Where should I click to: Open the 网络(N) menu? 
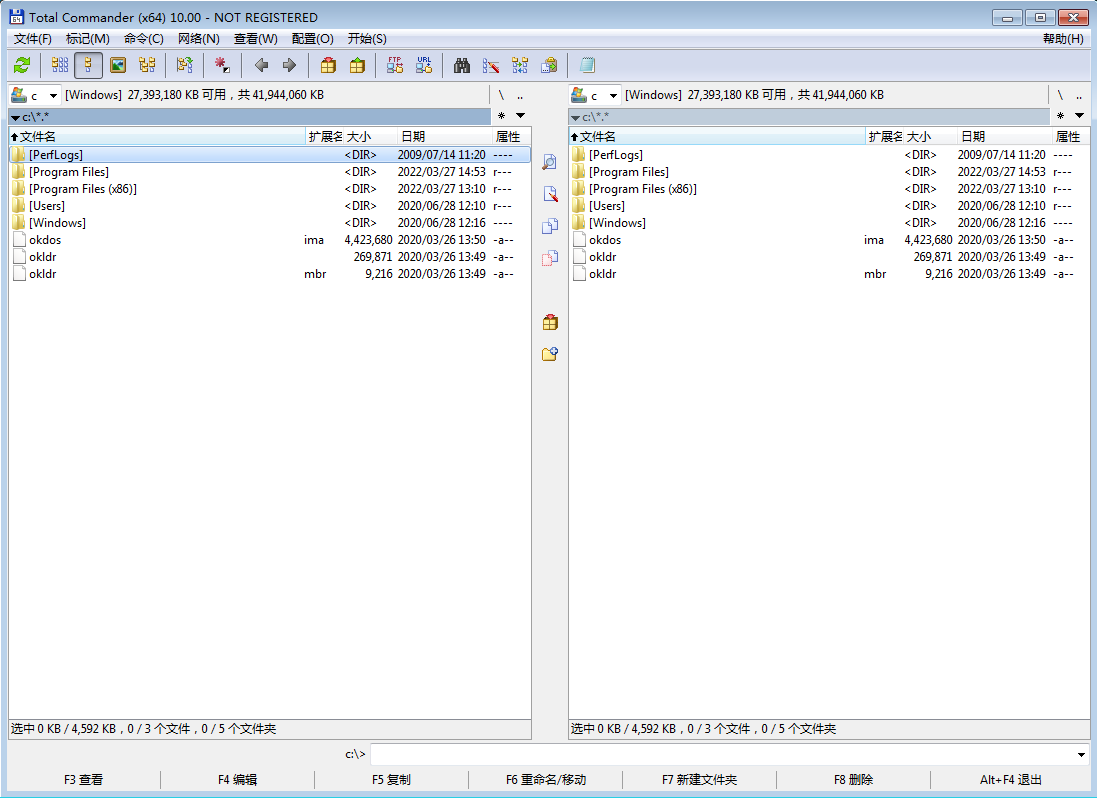coord(198,39)
